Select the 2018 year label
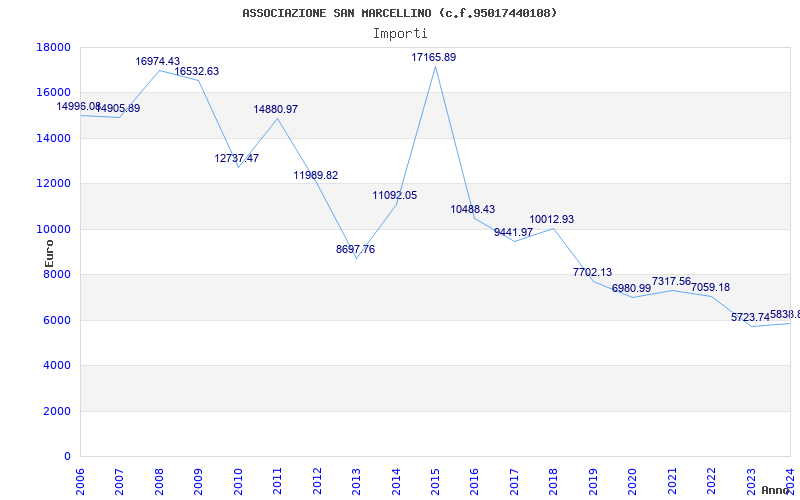Viewport: 800px width, 500px height. point(554,481)
